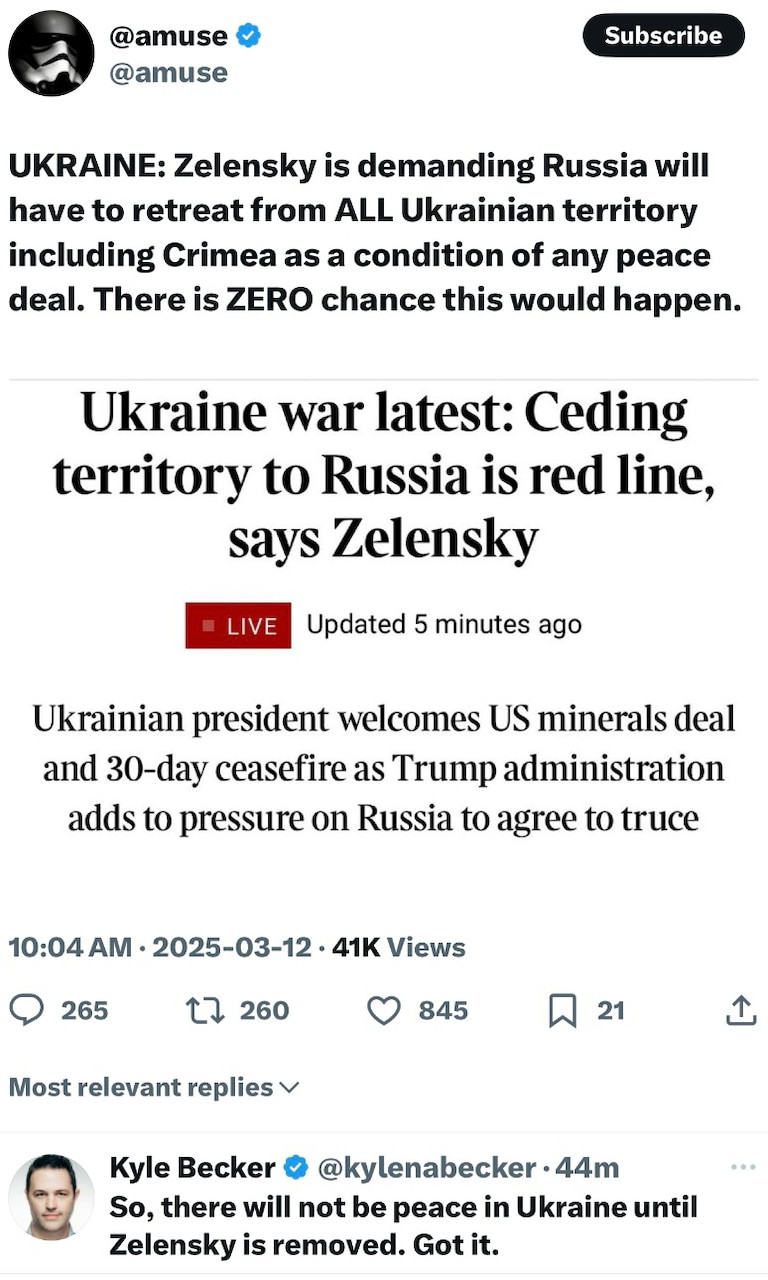Click the @amuse handle below the name

click(167, 73)
